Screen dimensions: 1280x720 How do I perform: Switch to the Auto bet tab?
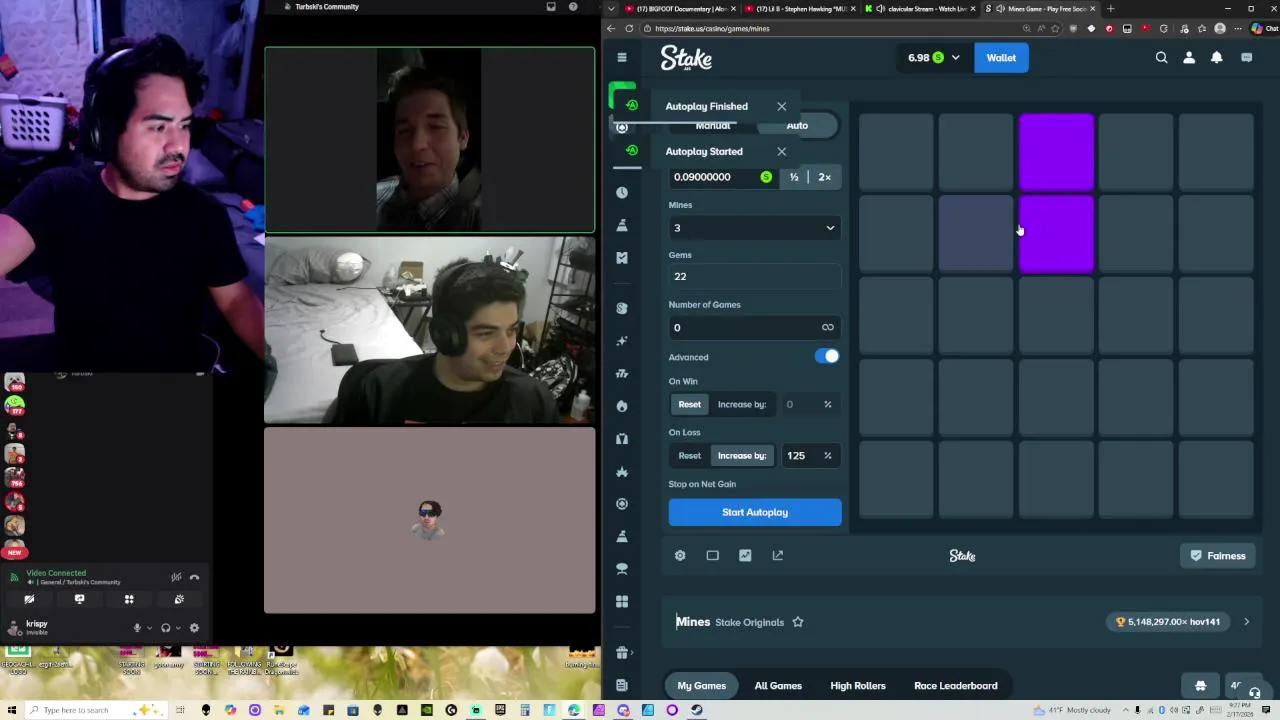797,125
